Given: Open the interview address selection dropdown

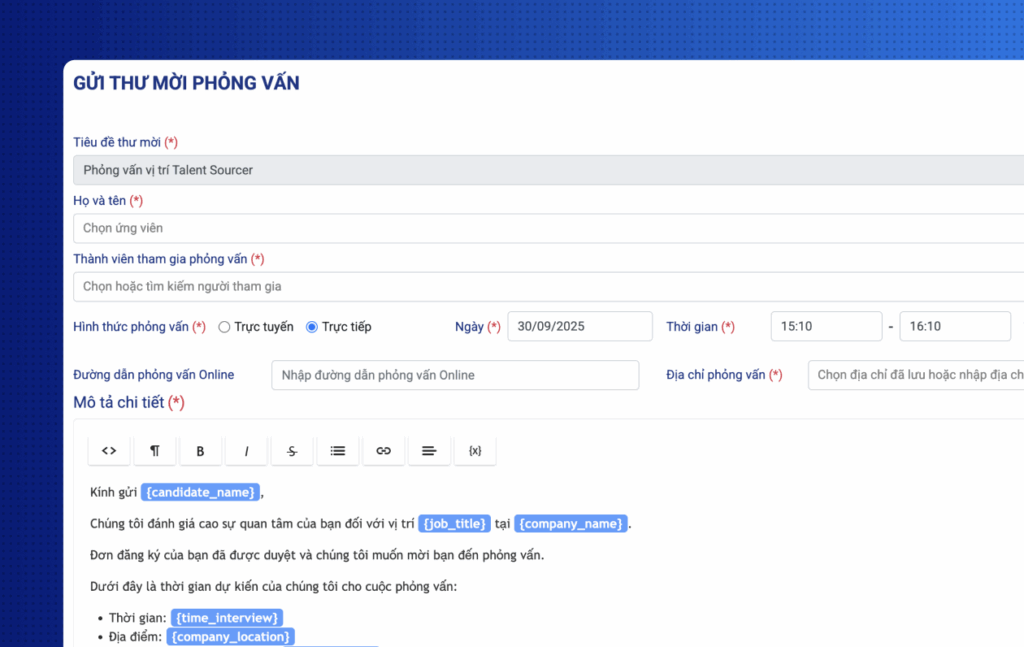Looking at the screenshot, I should click(x=915, y=375).
